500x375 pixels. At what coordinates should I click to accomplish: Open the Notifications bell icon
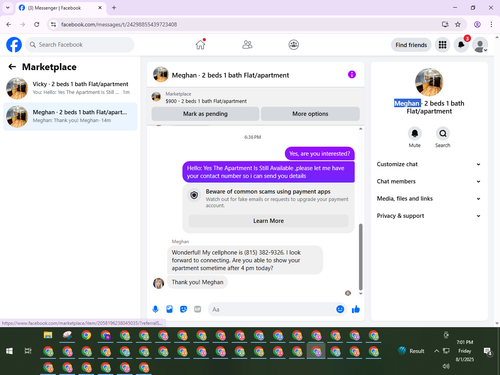[461, 45]
